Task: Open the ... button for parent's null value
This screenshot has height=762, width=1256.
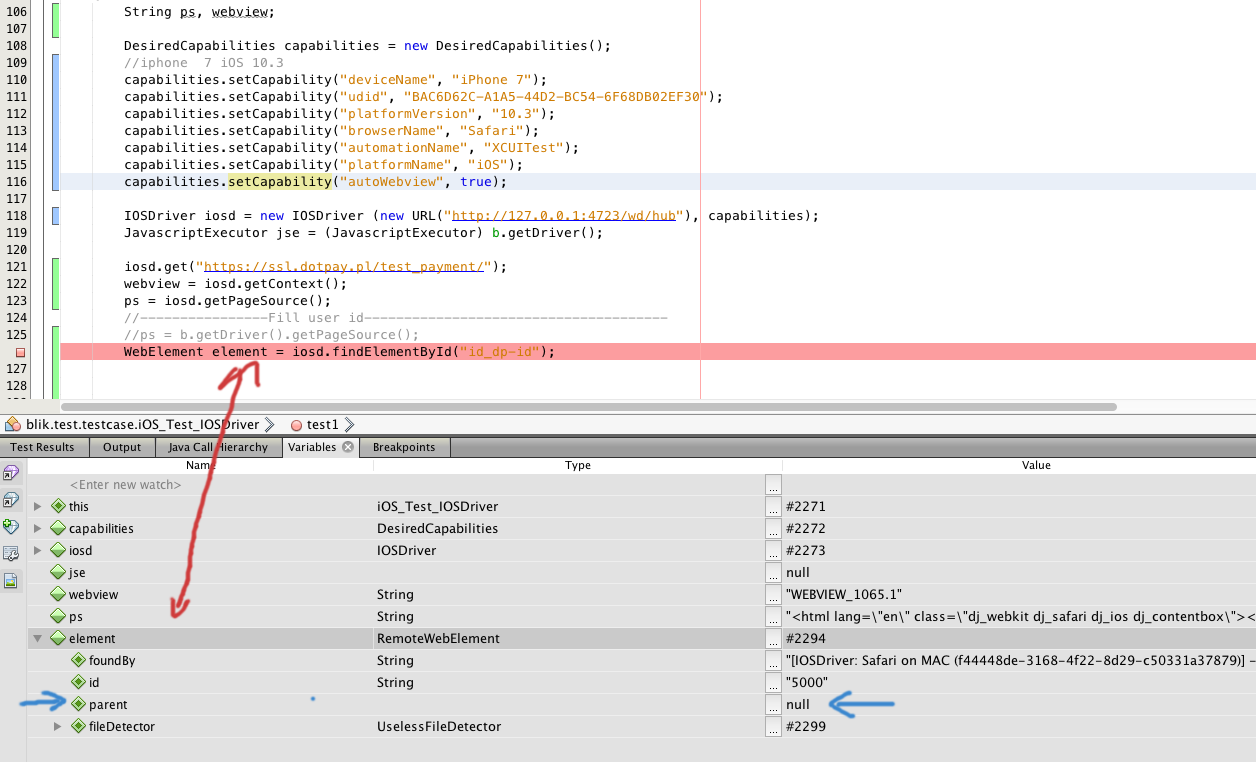Action: (773, 704)
